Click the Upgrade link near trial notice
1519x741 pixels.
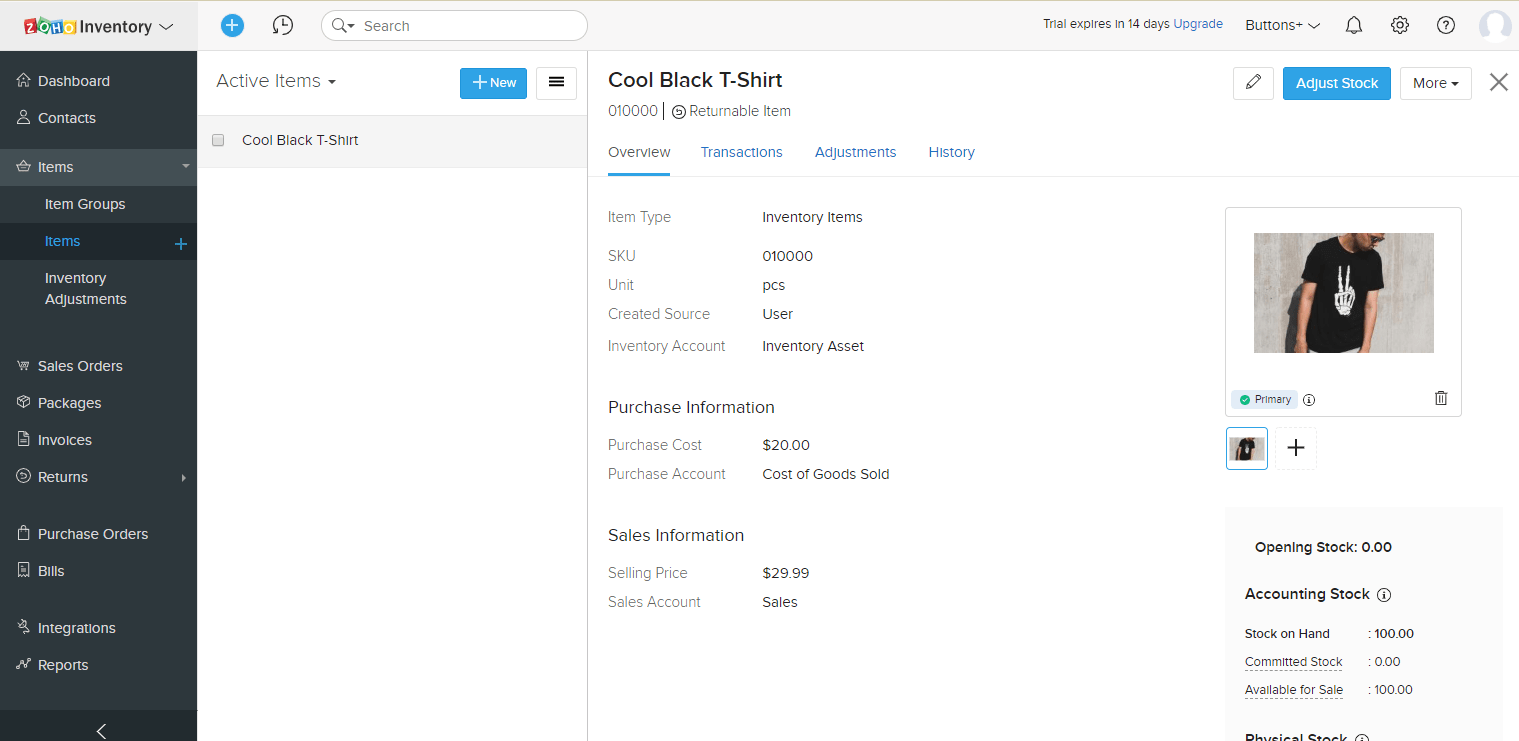[x=1198, y=23]
